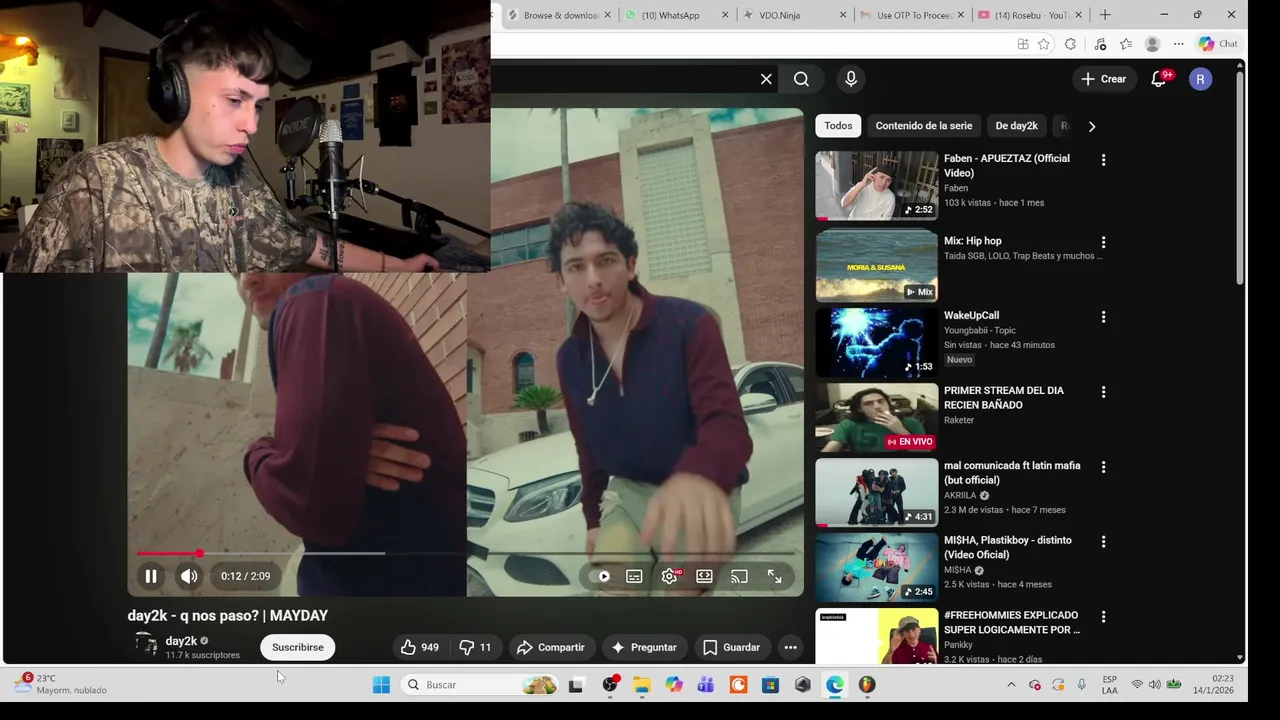
Task: Open Edge Copilot Chat
Action: click(1219, 44)
